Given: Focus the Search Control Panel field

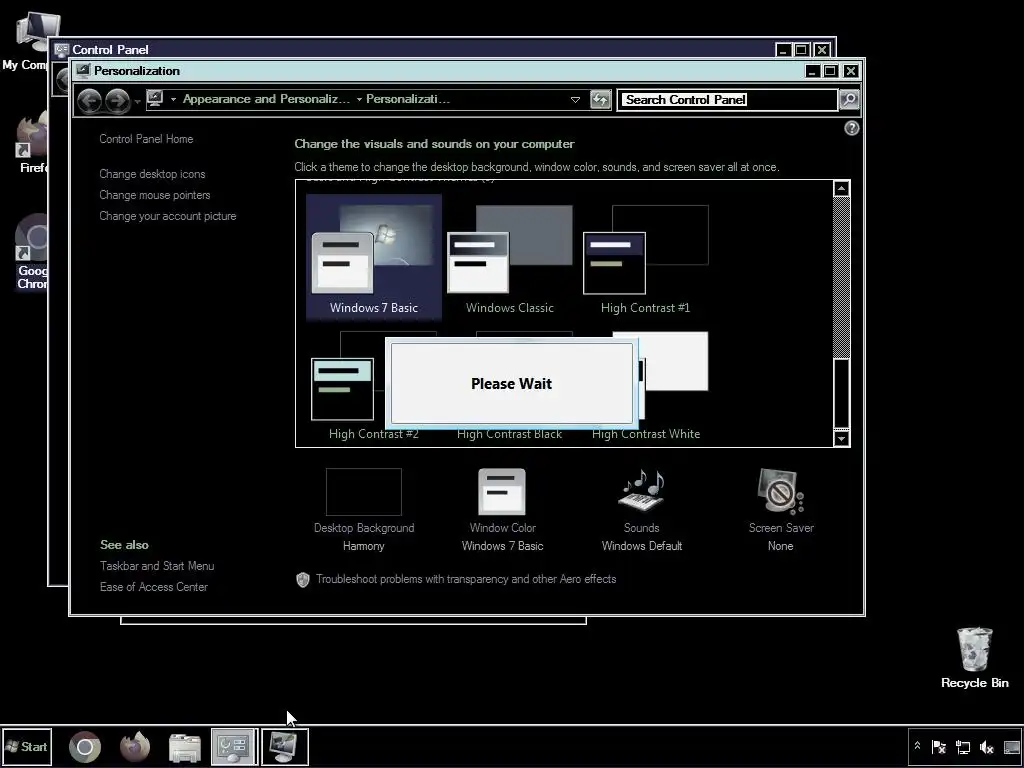Looking at the screenshot, I should (x=727, y=99).
